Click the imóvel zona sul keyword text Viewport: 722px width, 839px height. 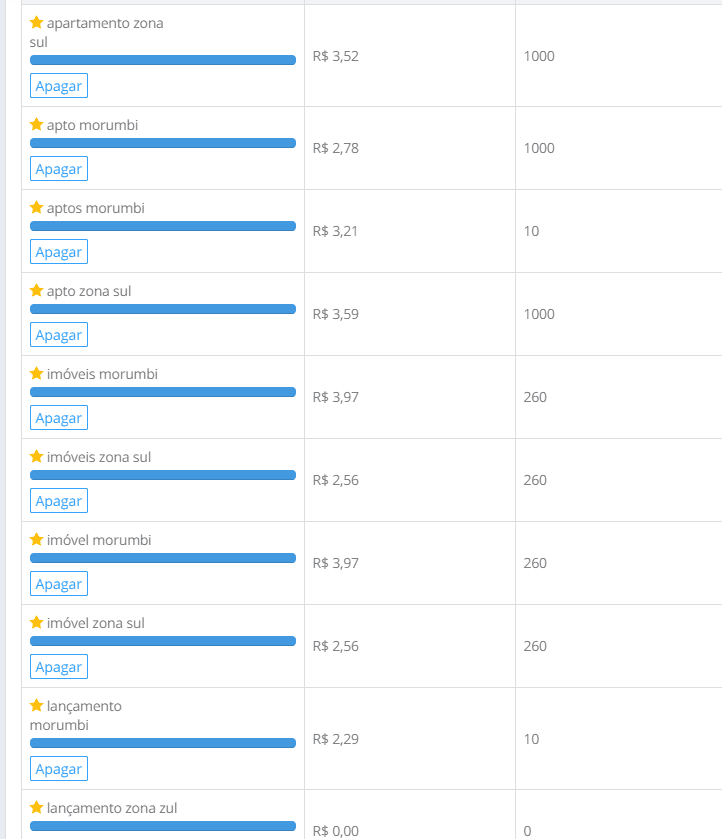tap(96, 623)
